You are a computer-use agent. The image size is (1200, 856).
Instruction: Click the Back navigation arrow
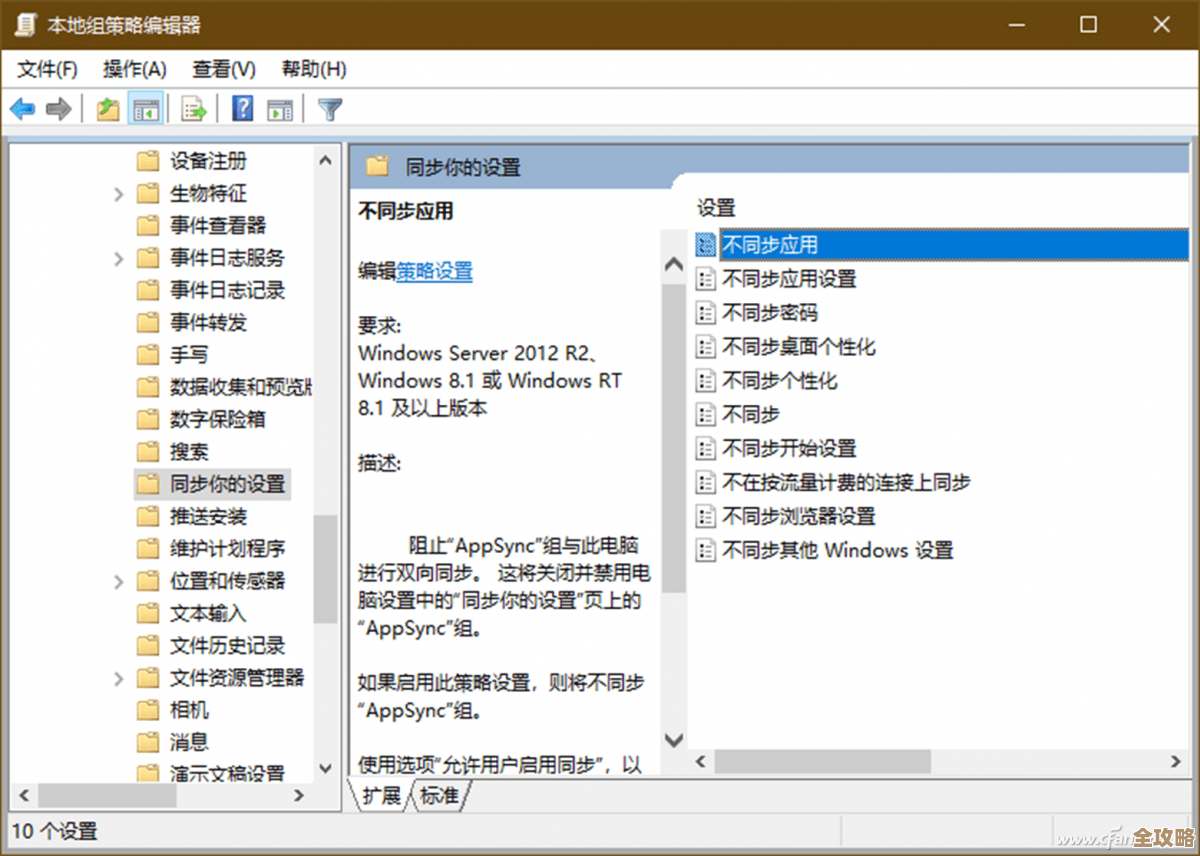click(22, 108)
